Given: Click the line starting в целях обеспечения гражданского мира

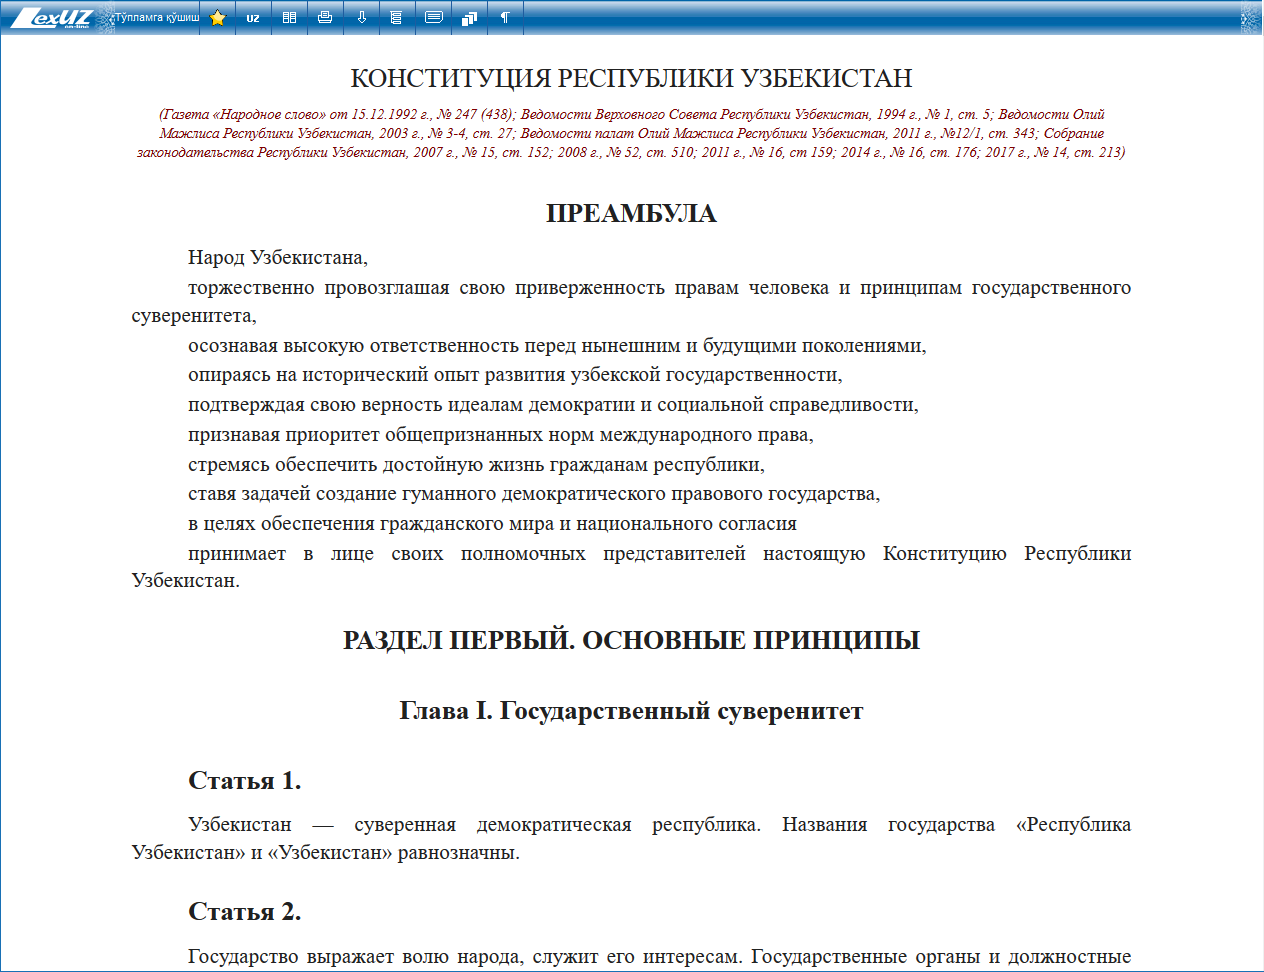Looking at the screenshot, I should (x=492, y=524).
